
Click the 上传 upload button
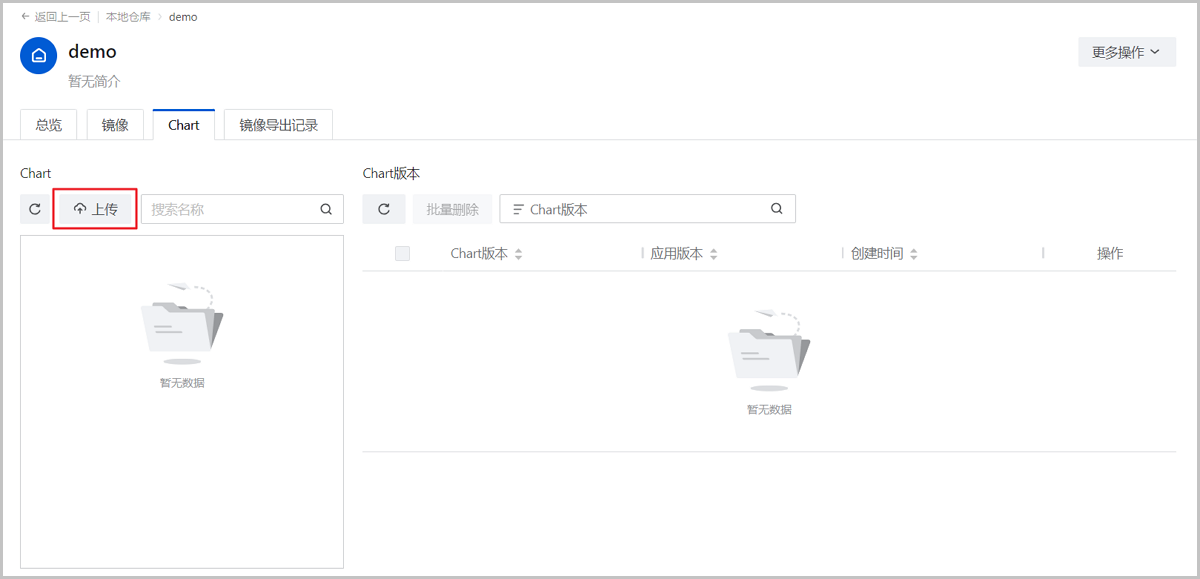click(x=95, y=209)
